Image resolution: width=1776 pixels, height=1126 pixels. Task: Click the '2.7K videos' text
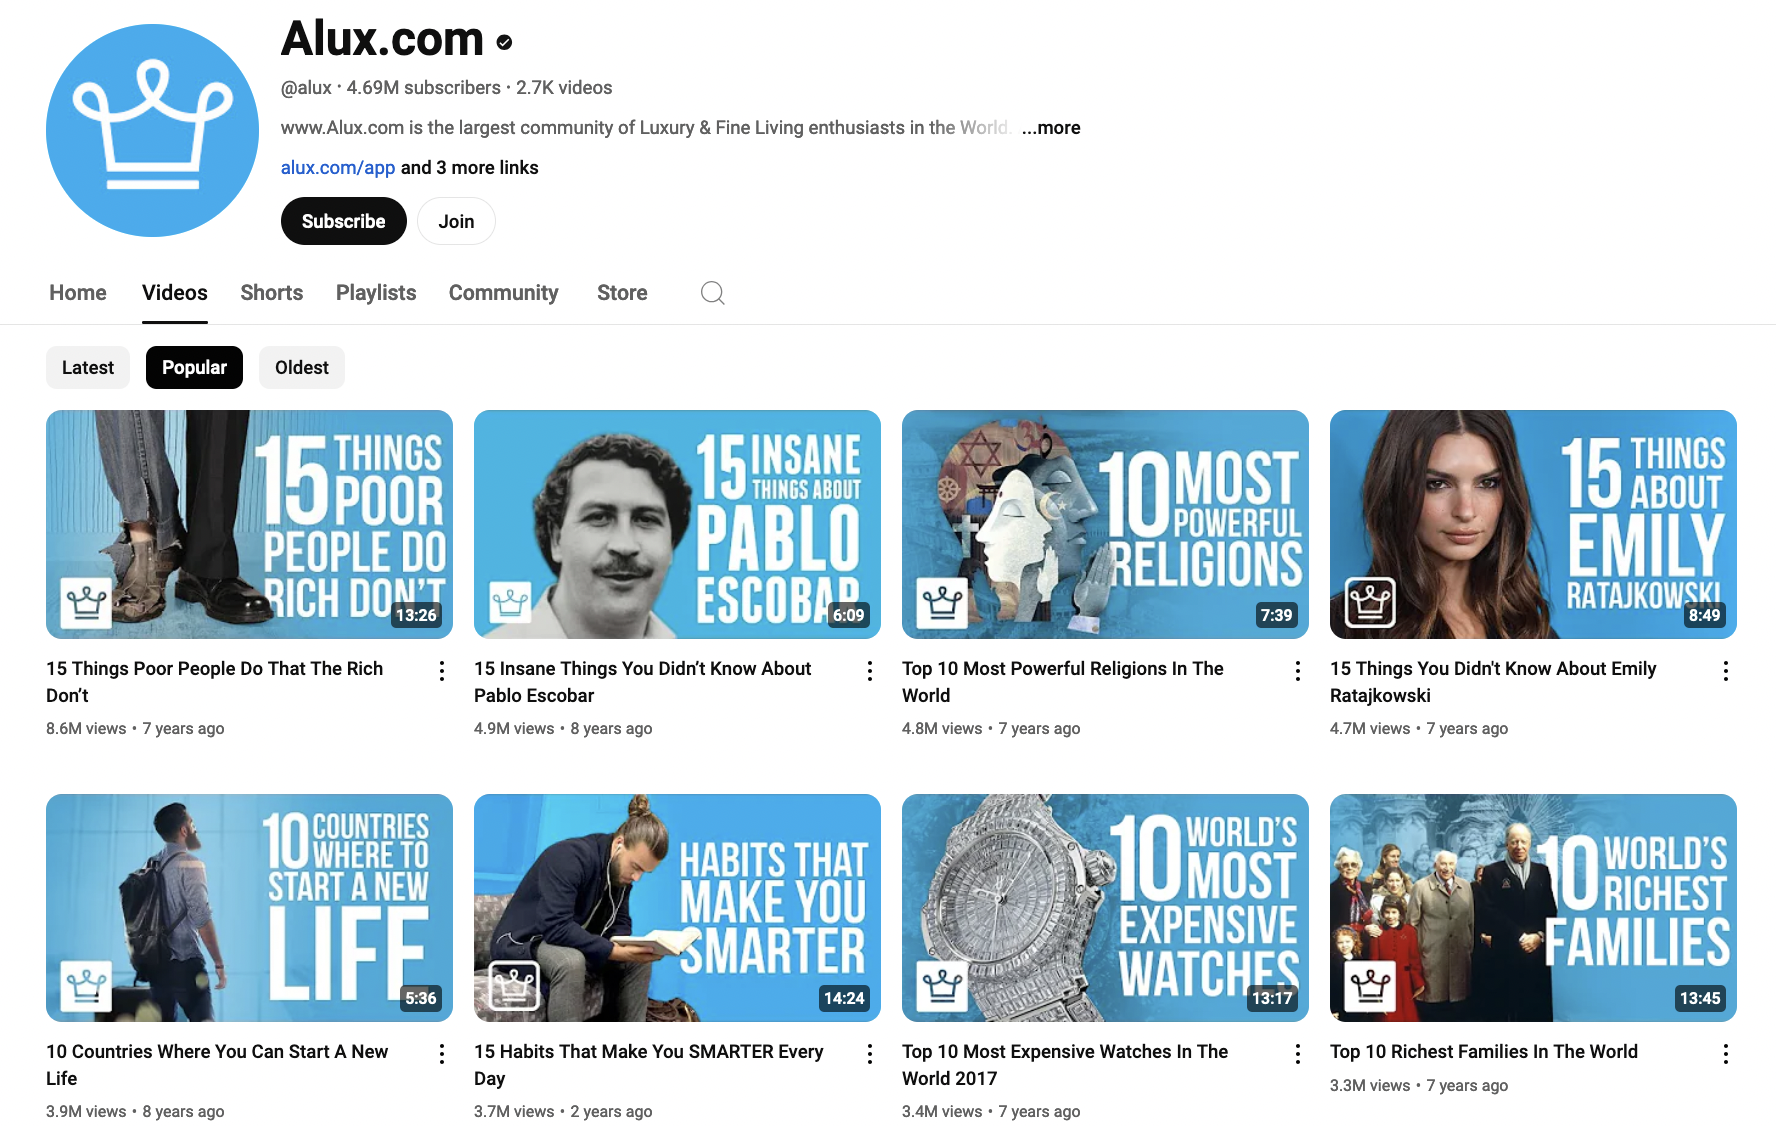[x=564, y=88]
